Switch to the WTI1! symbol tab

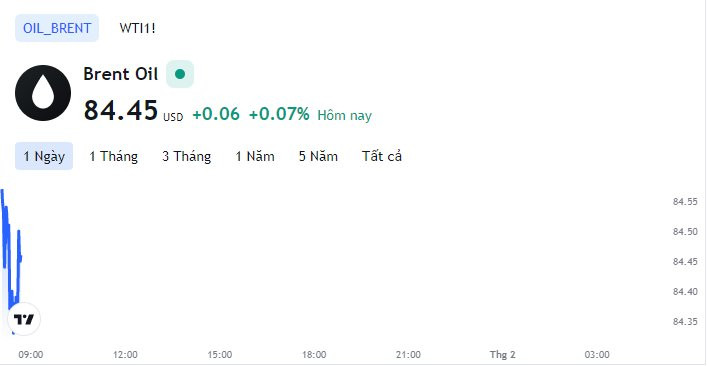pyautogui.click(x=138, y=28)
